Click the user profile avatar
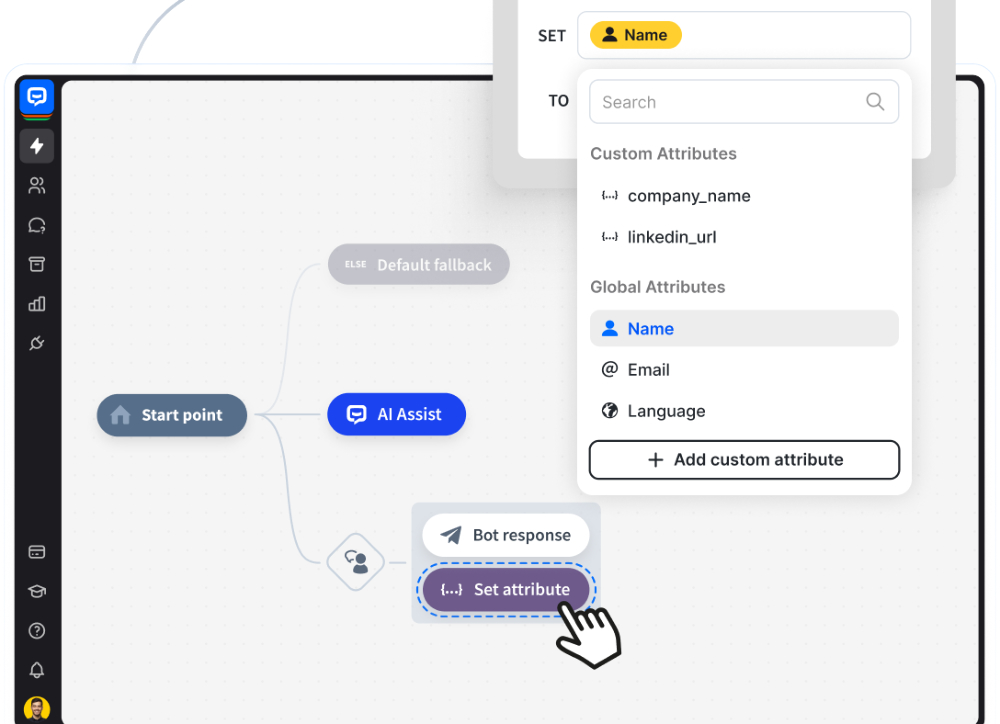The image size is (1000, 724). coord(37,709)
